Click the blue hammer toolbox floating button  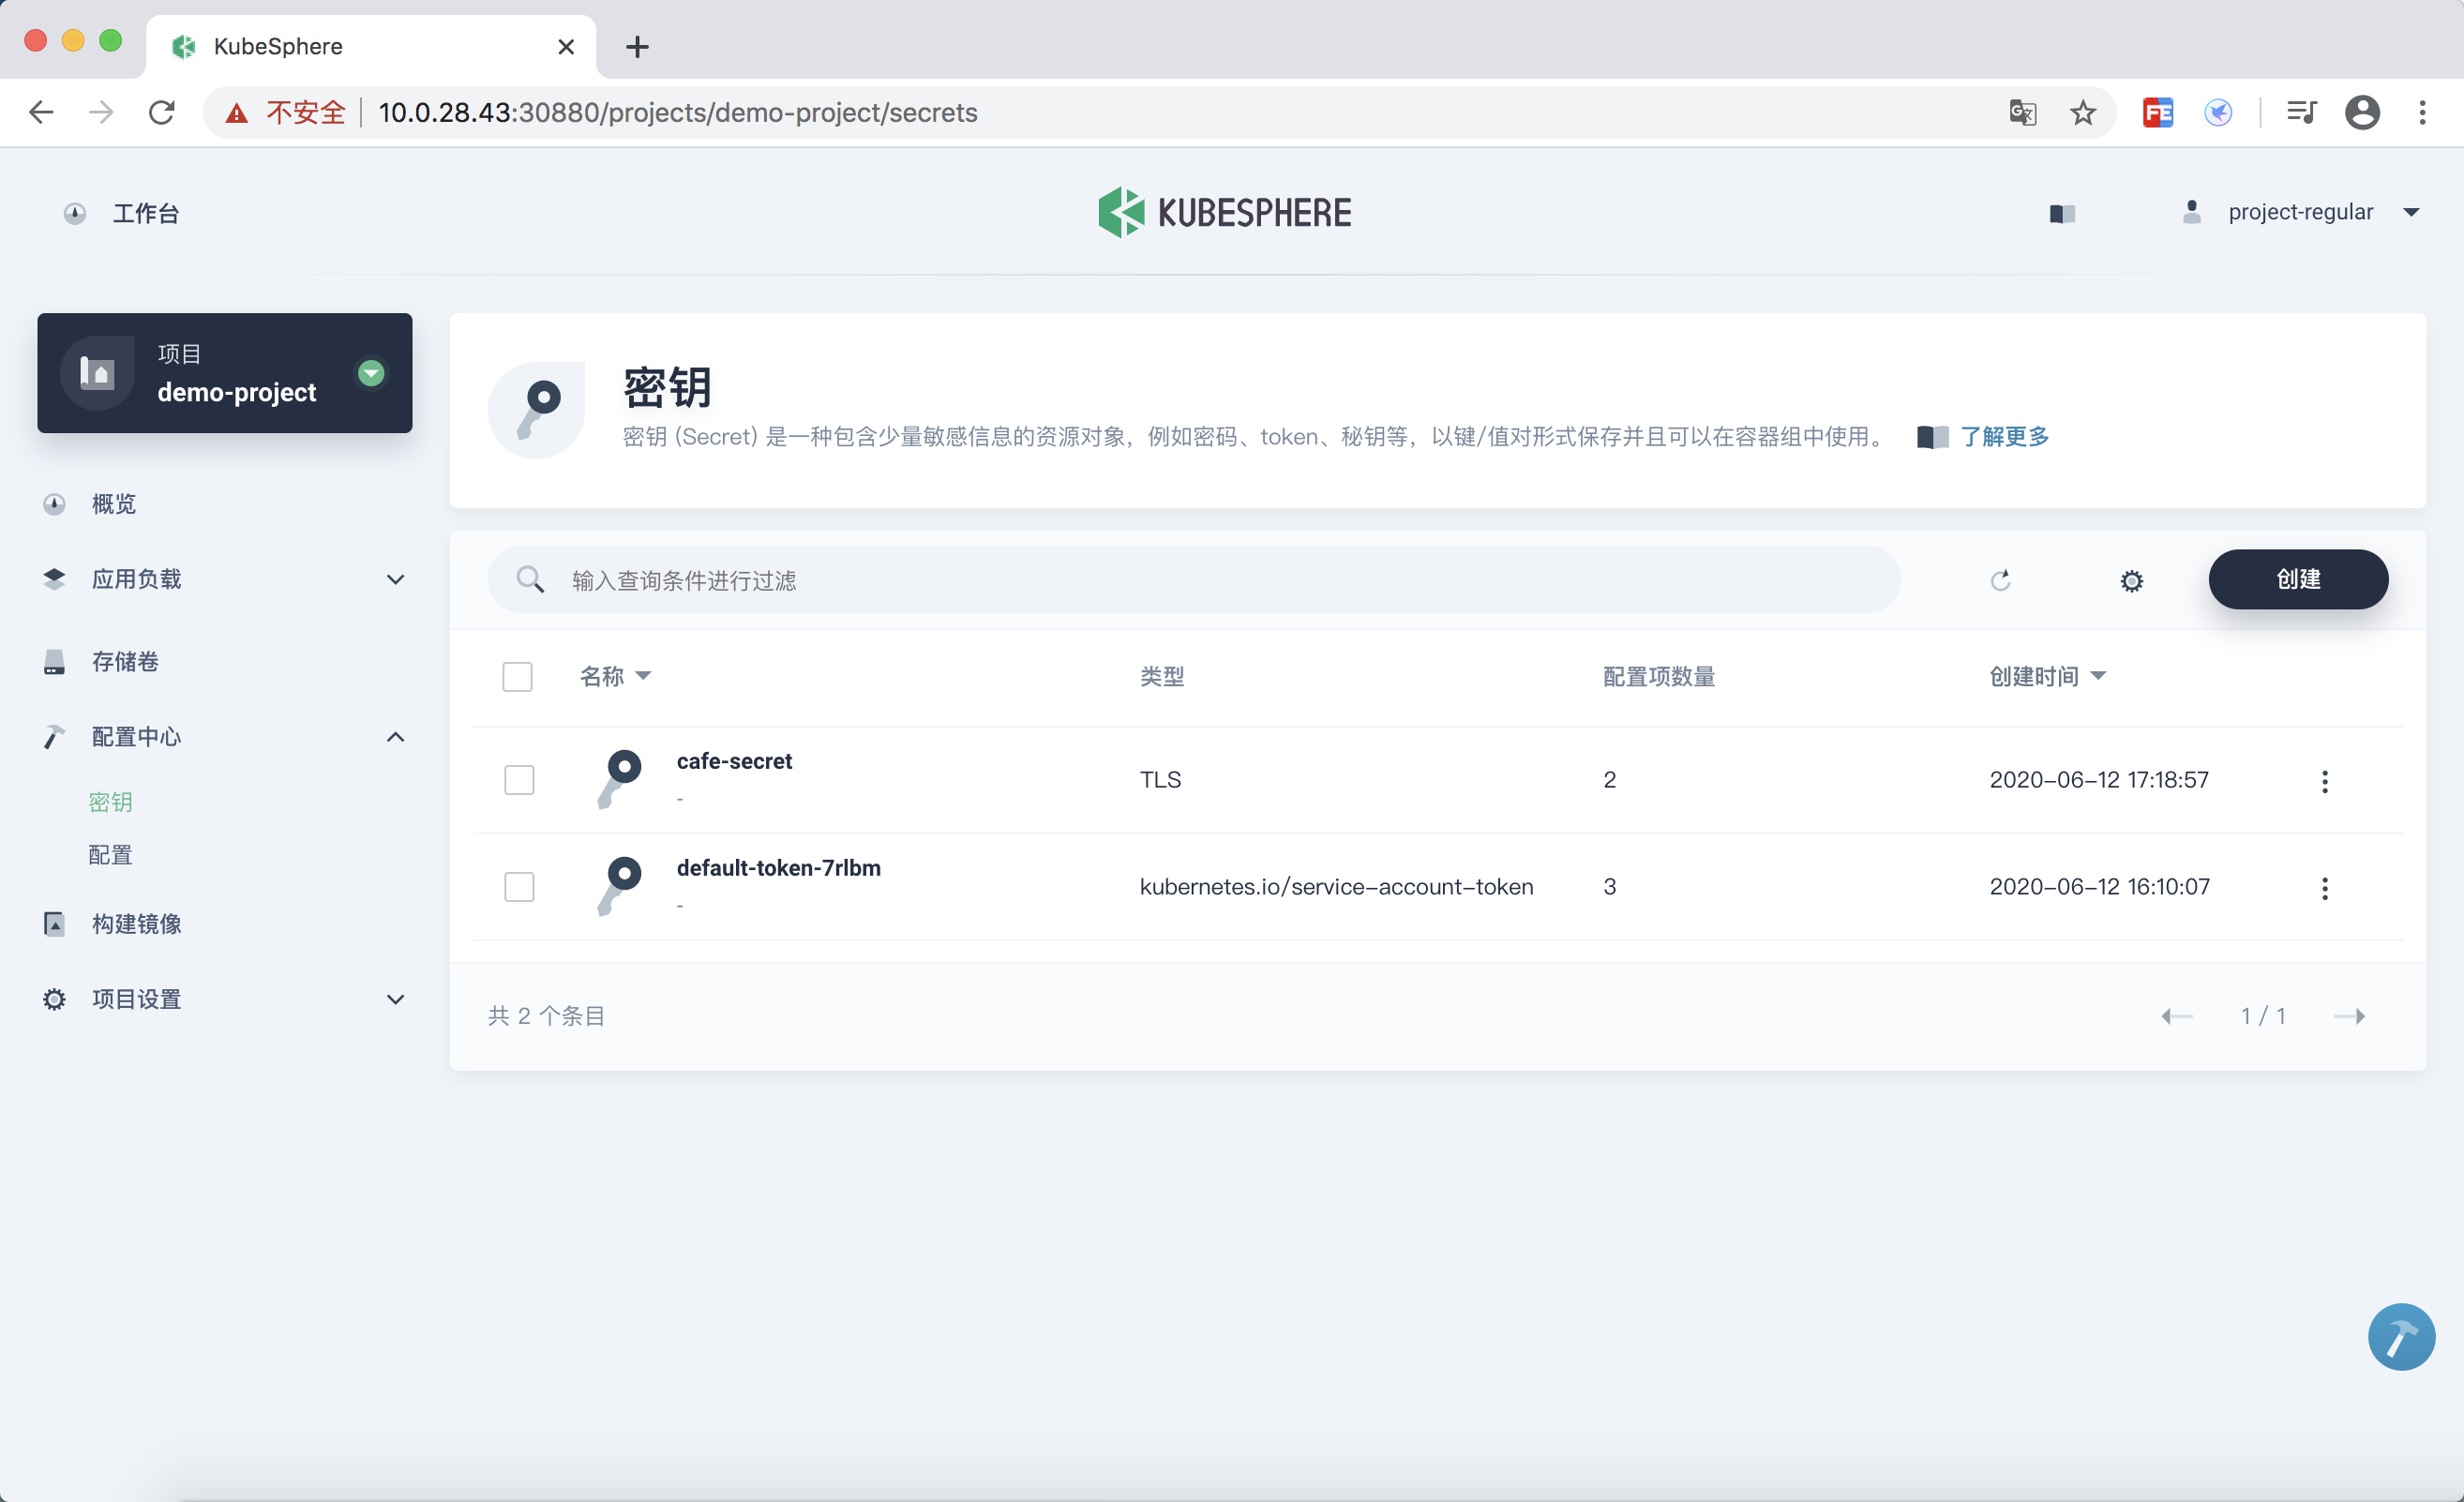click(x=2400, y=1336)
